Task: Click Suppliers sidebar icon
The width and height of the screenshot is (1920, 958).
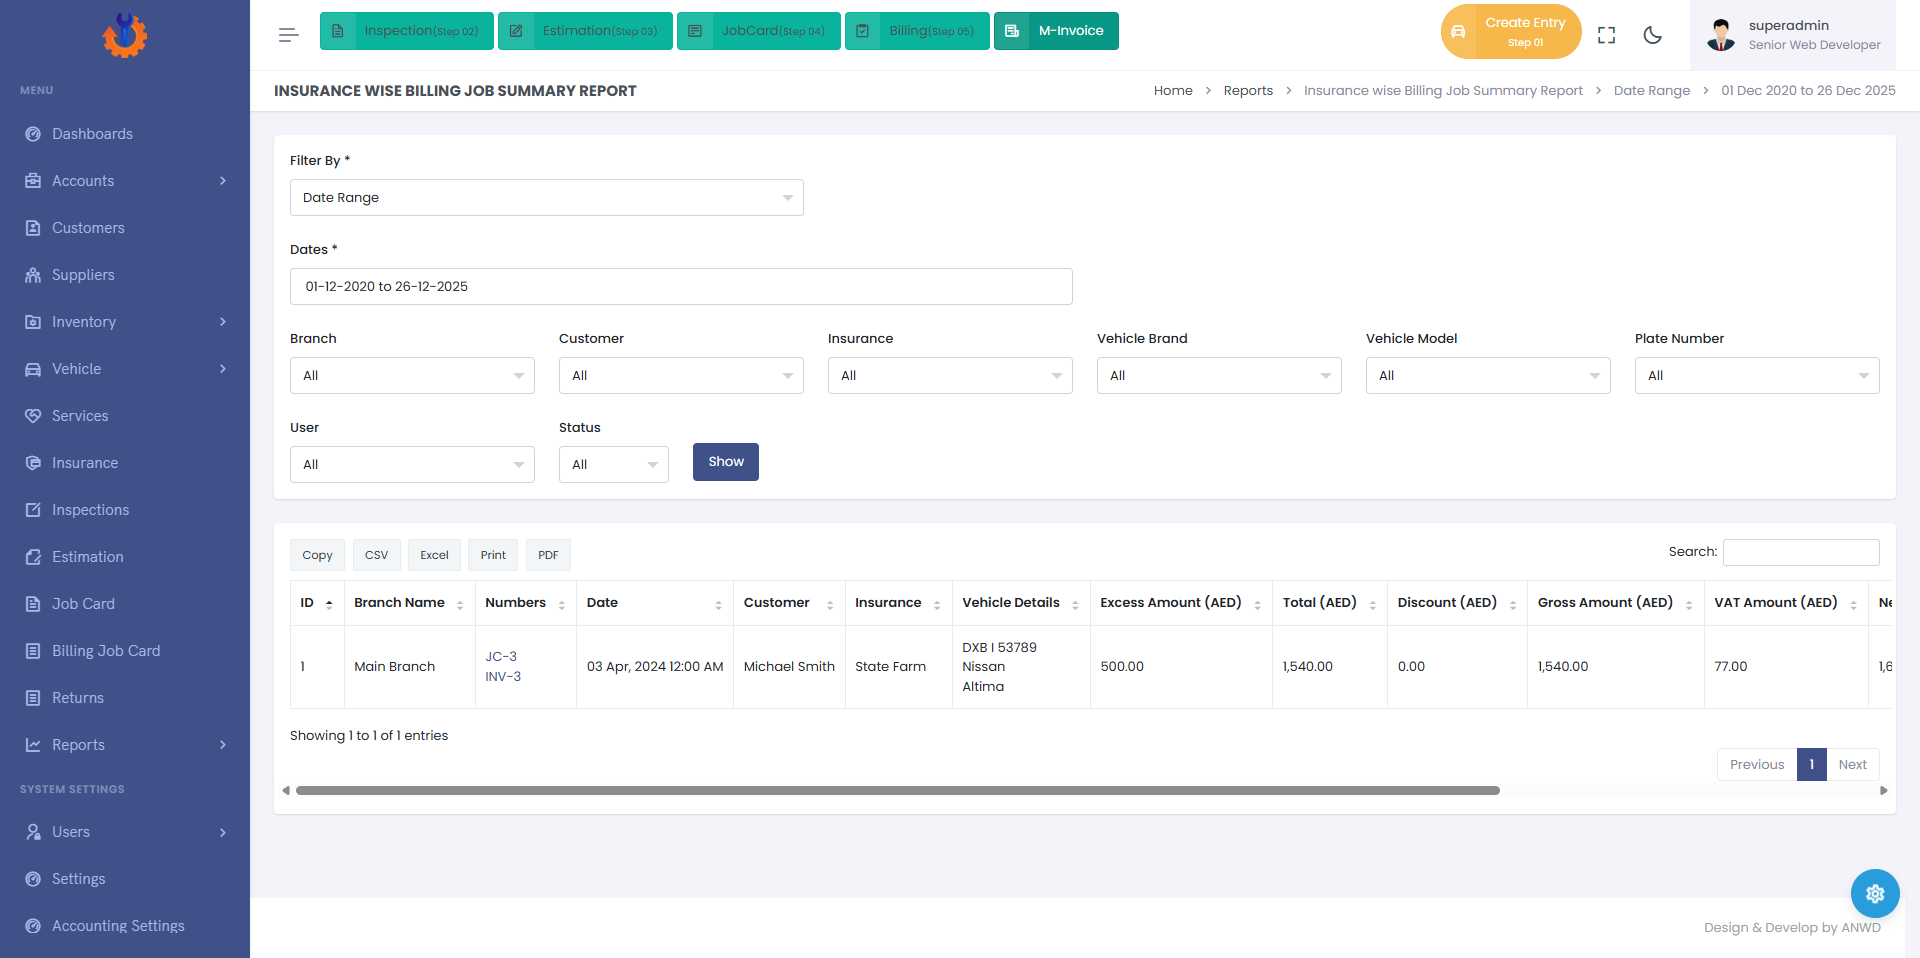Action: tap(33, 275)
